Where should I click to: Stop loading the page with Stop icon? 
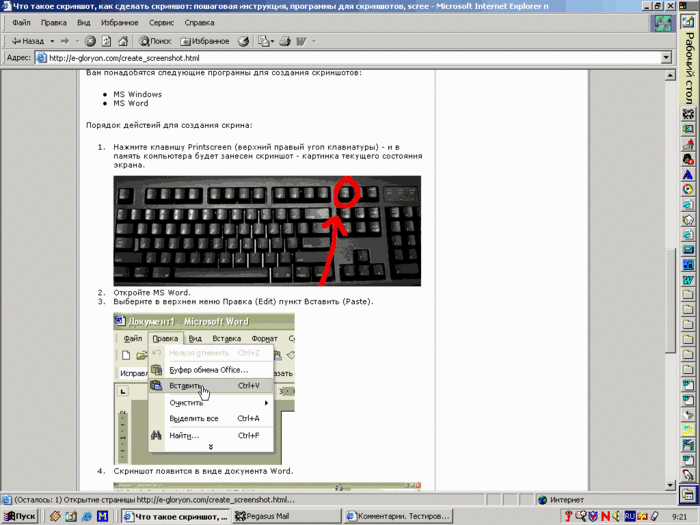(90, 41)
